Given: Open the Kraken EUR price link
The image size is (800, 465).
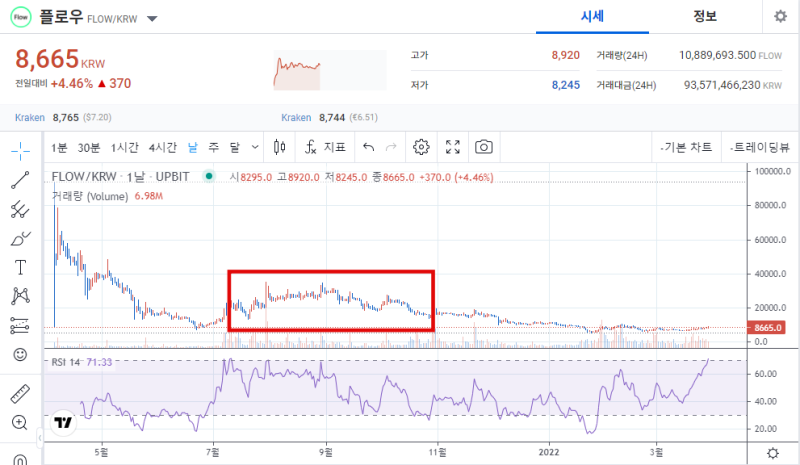Looking at the screenshot, I should [296, 117].
